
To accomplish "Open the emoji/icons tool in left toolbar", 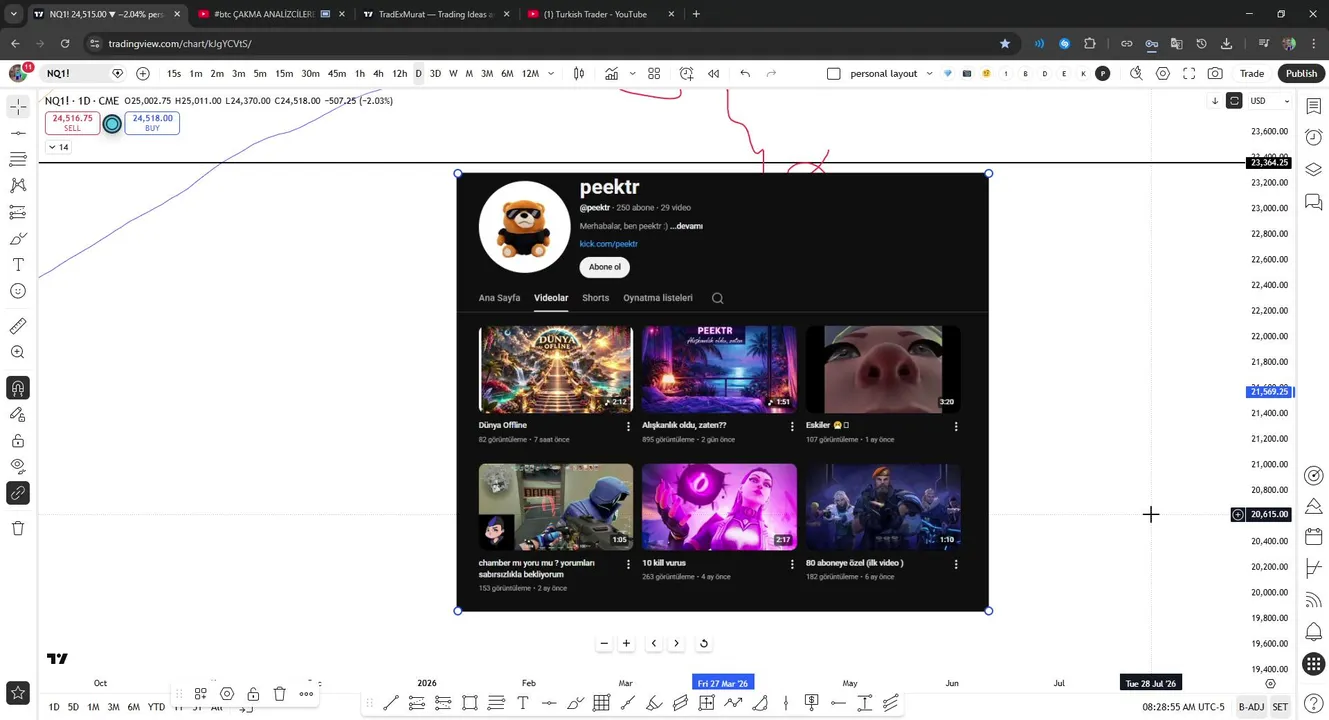I will pos(18,291).
